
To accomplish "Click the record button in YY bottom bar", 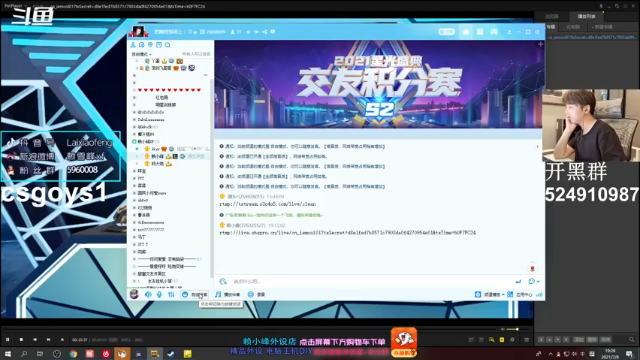I will [x=257, y=294].
